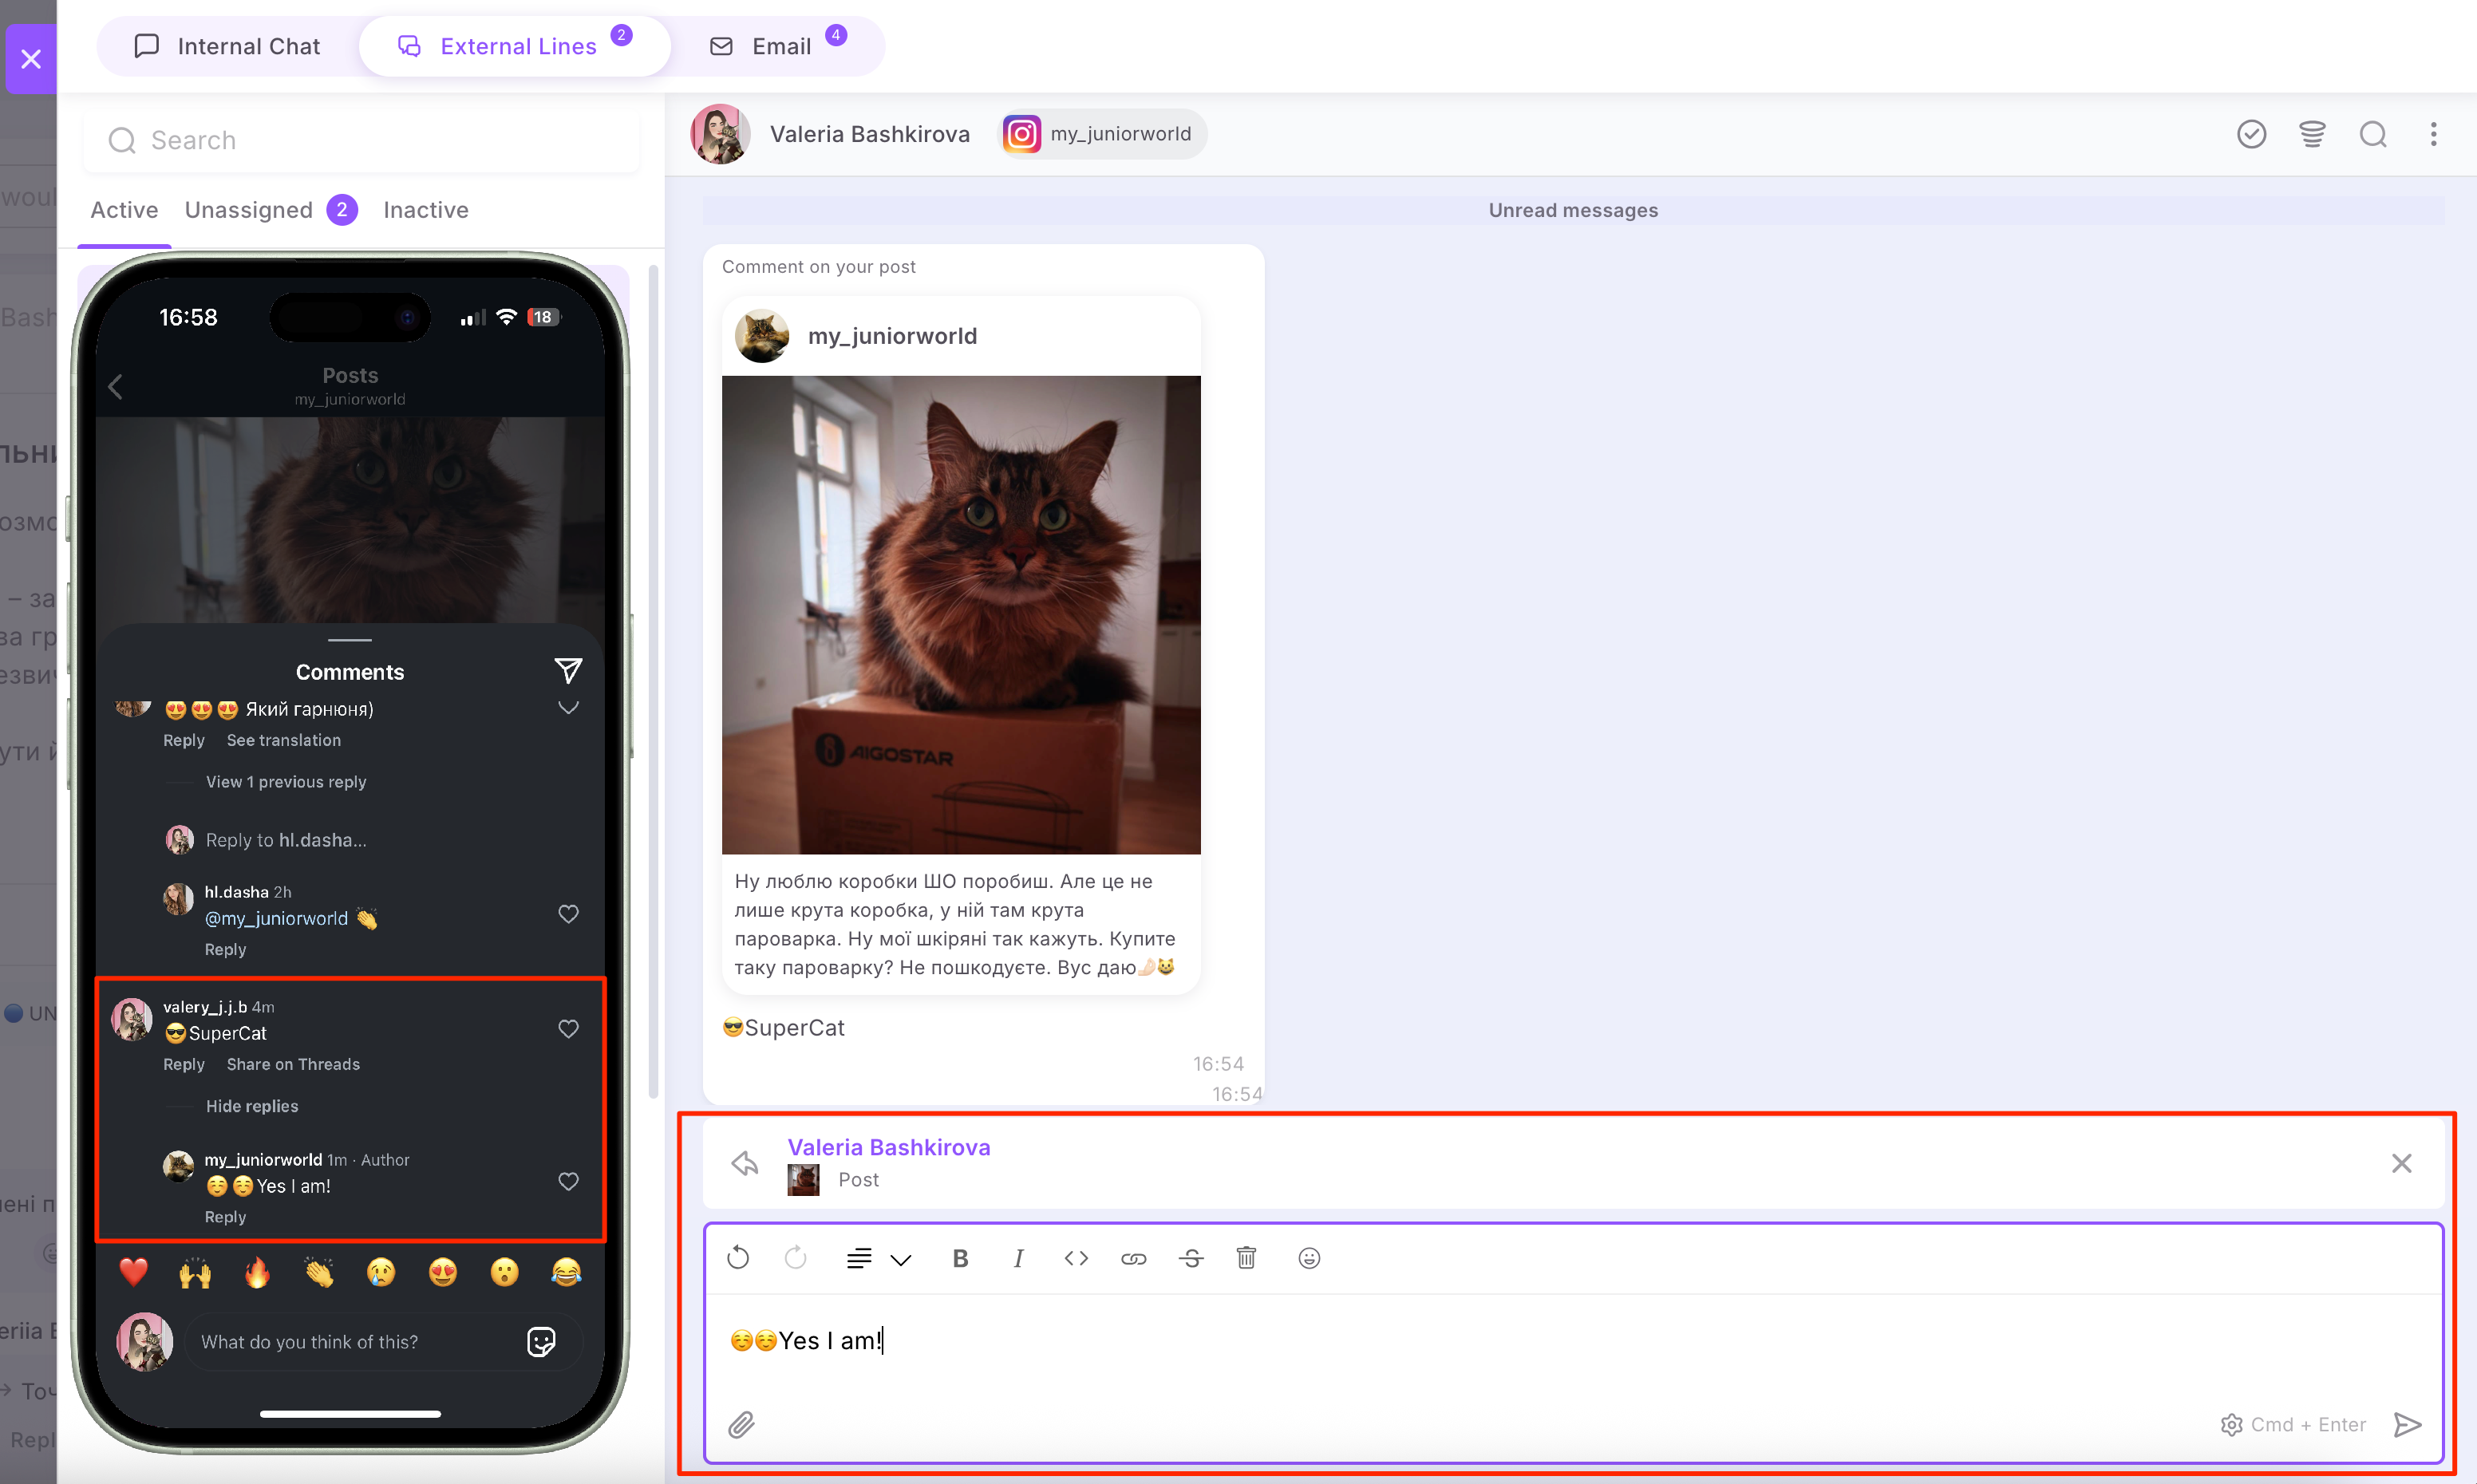Click the Bold formatting icon
Image resolution: width=2477 pixels, height=1484 pixels.
tap(960, 1258)
